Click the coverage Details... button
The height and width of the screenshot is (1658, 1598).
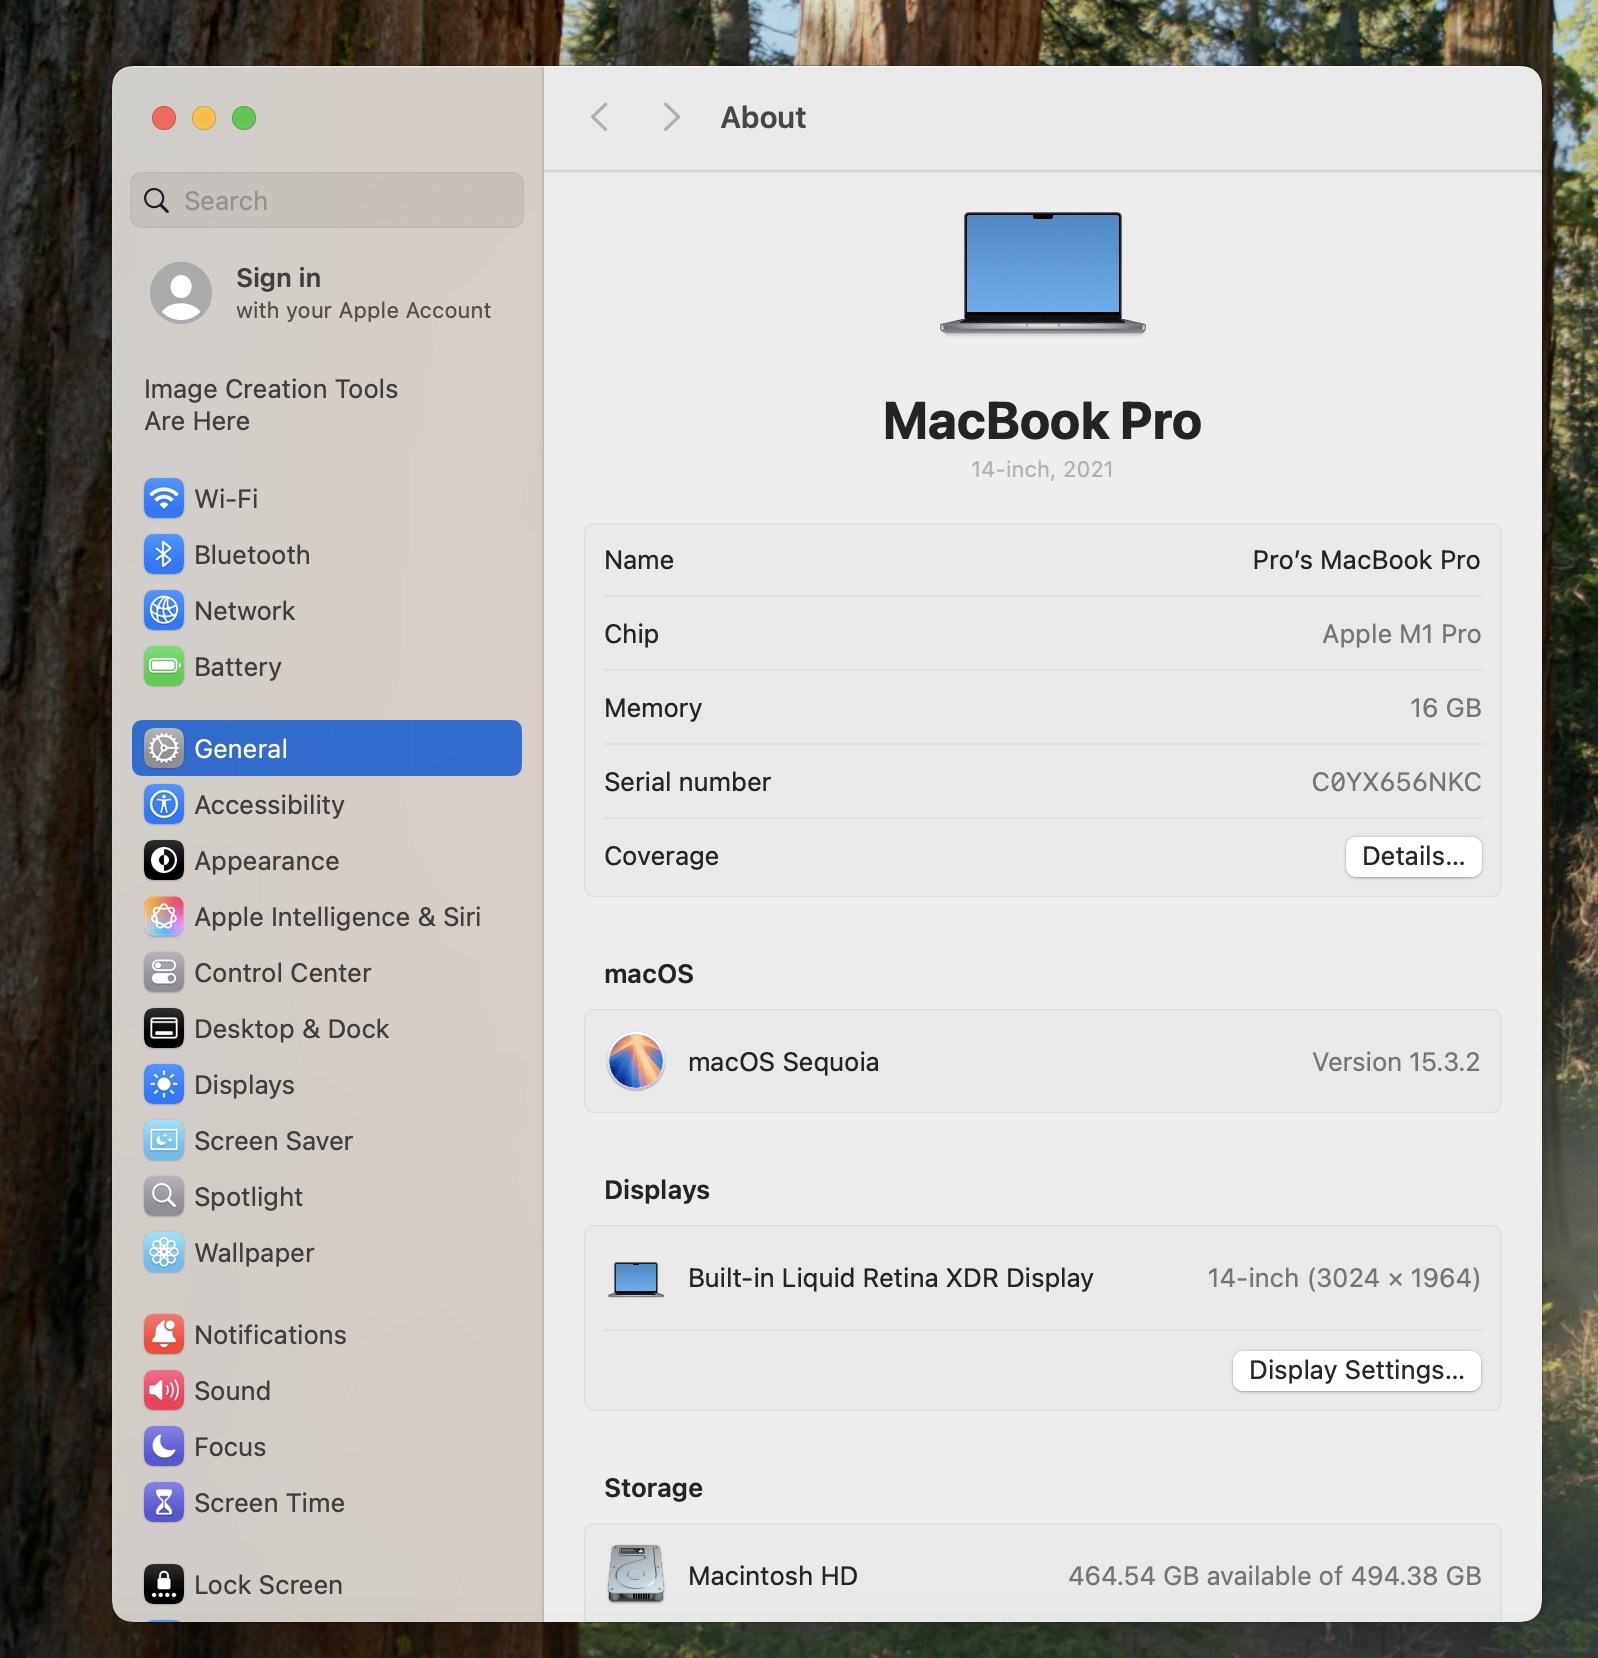coord(1412,856)
